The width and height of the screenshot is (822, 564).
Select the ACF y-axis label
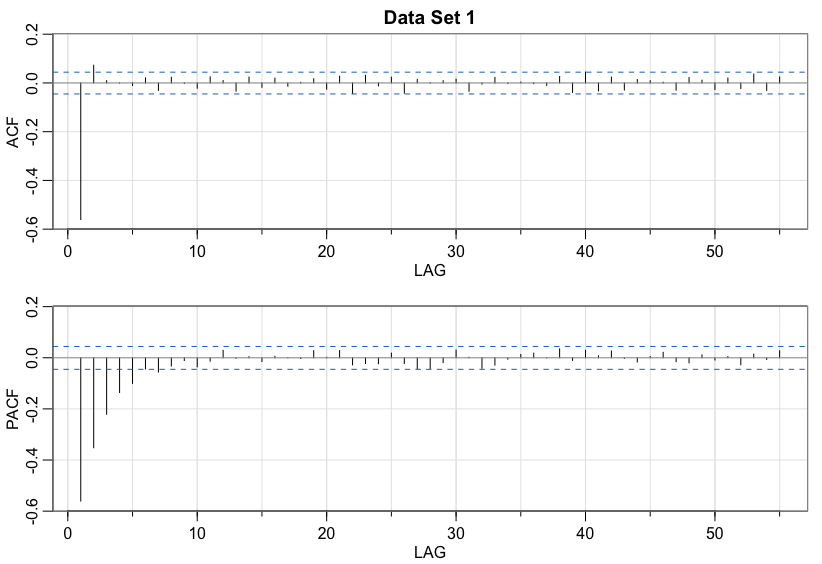point(14,132)
